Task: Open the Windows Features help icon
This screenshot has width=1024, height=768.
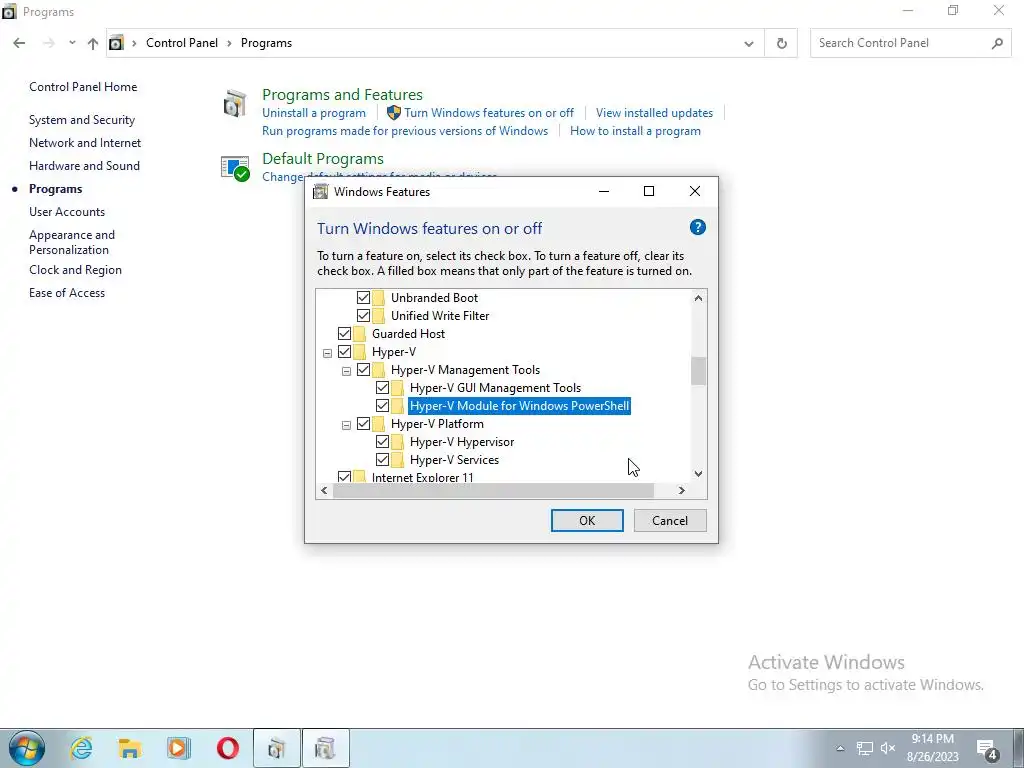Action: coord(697,227)
